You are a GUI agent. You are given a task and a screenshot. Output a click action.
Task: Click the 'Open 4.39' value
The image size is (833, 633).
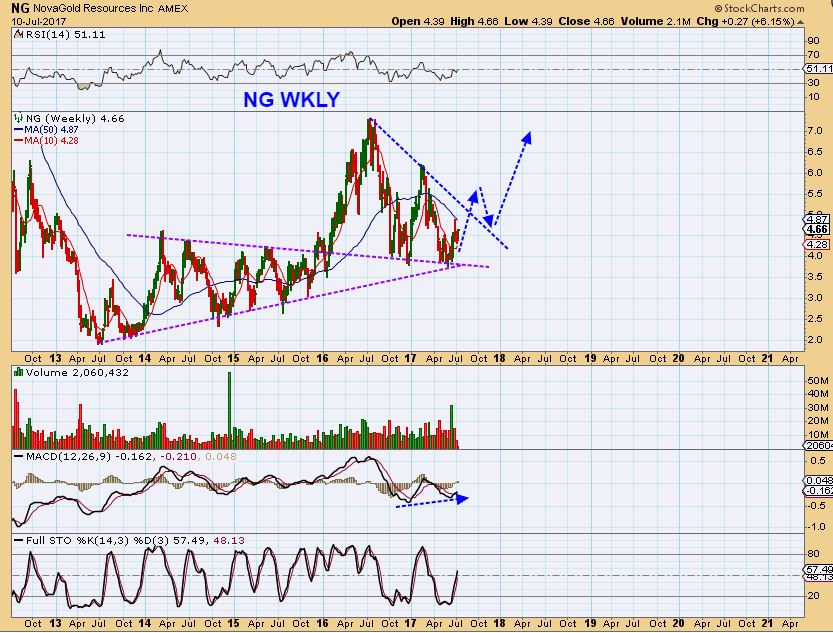418,21
